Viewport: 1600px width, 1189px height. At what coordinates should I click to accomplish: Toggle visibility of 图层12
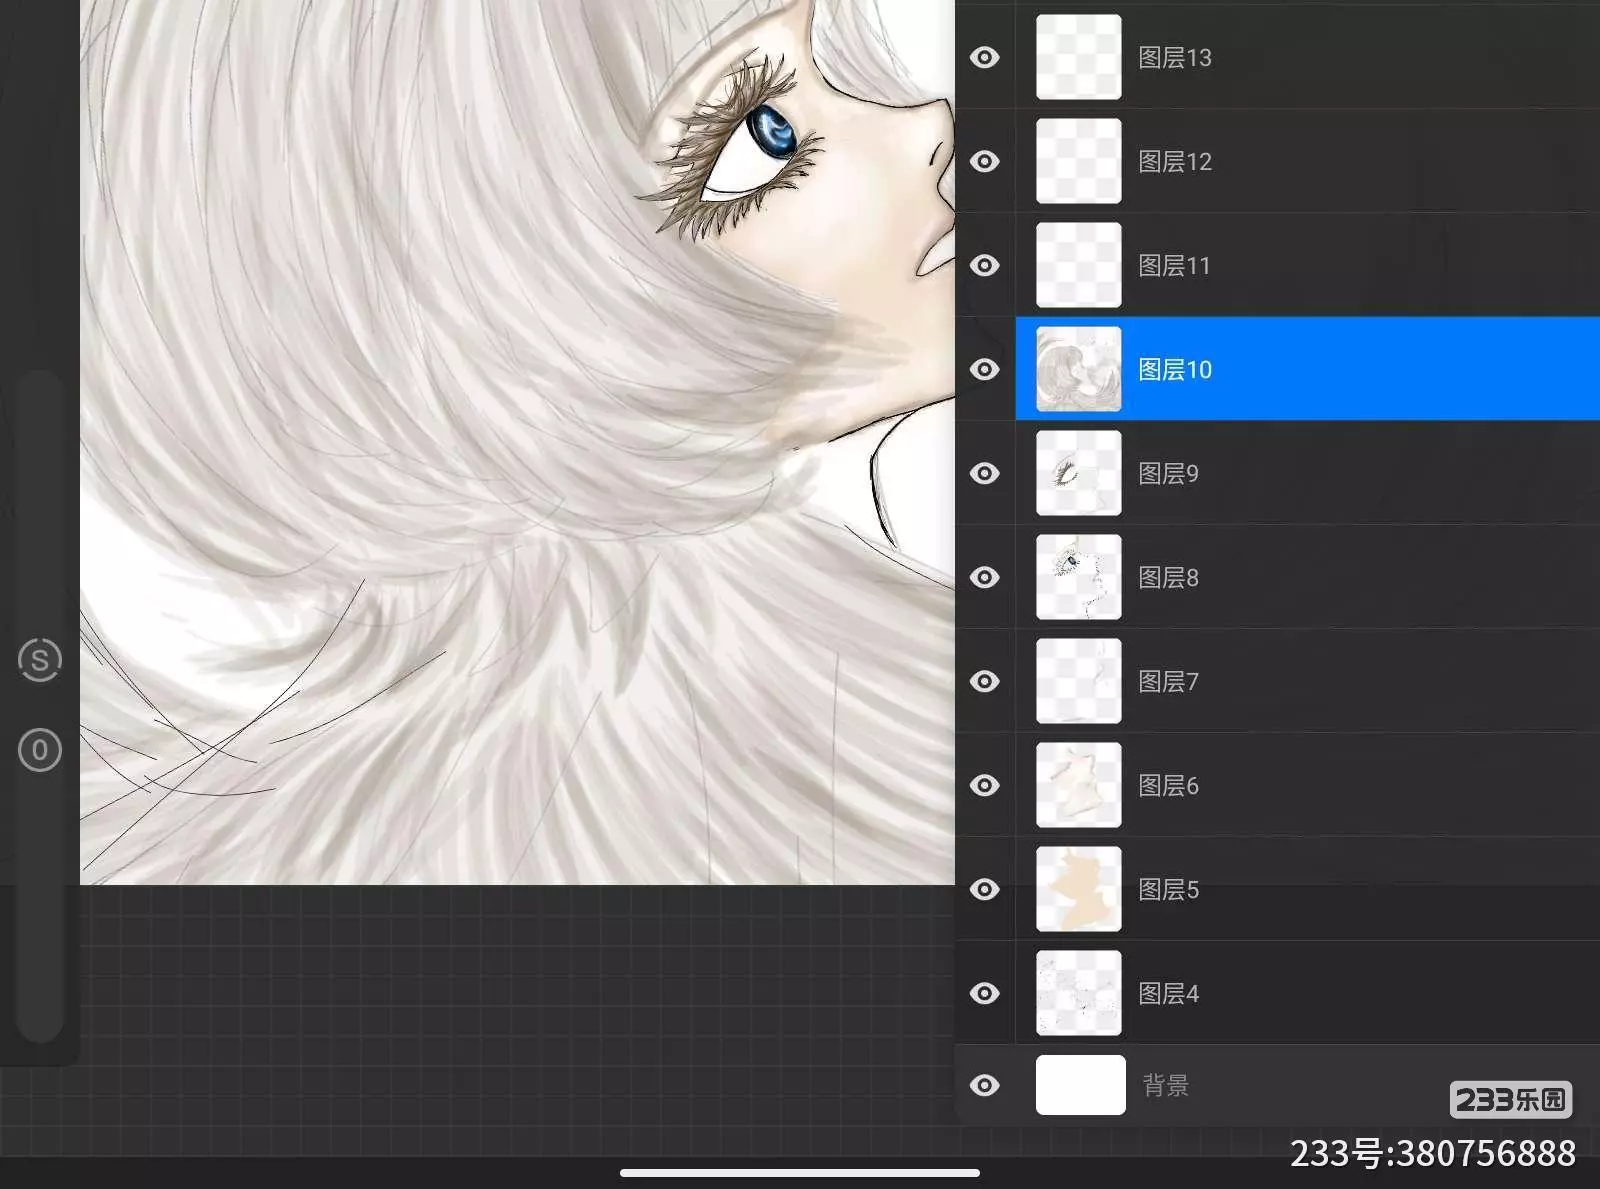coord(985,162)
